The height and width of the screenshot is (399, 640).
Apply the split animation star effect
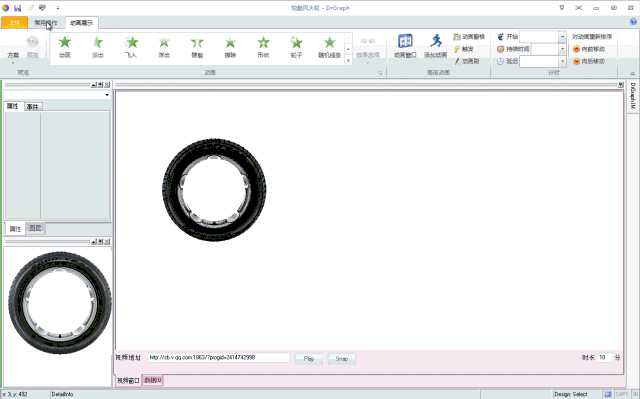(197, 47)
